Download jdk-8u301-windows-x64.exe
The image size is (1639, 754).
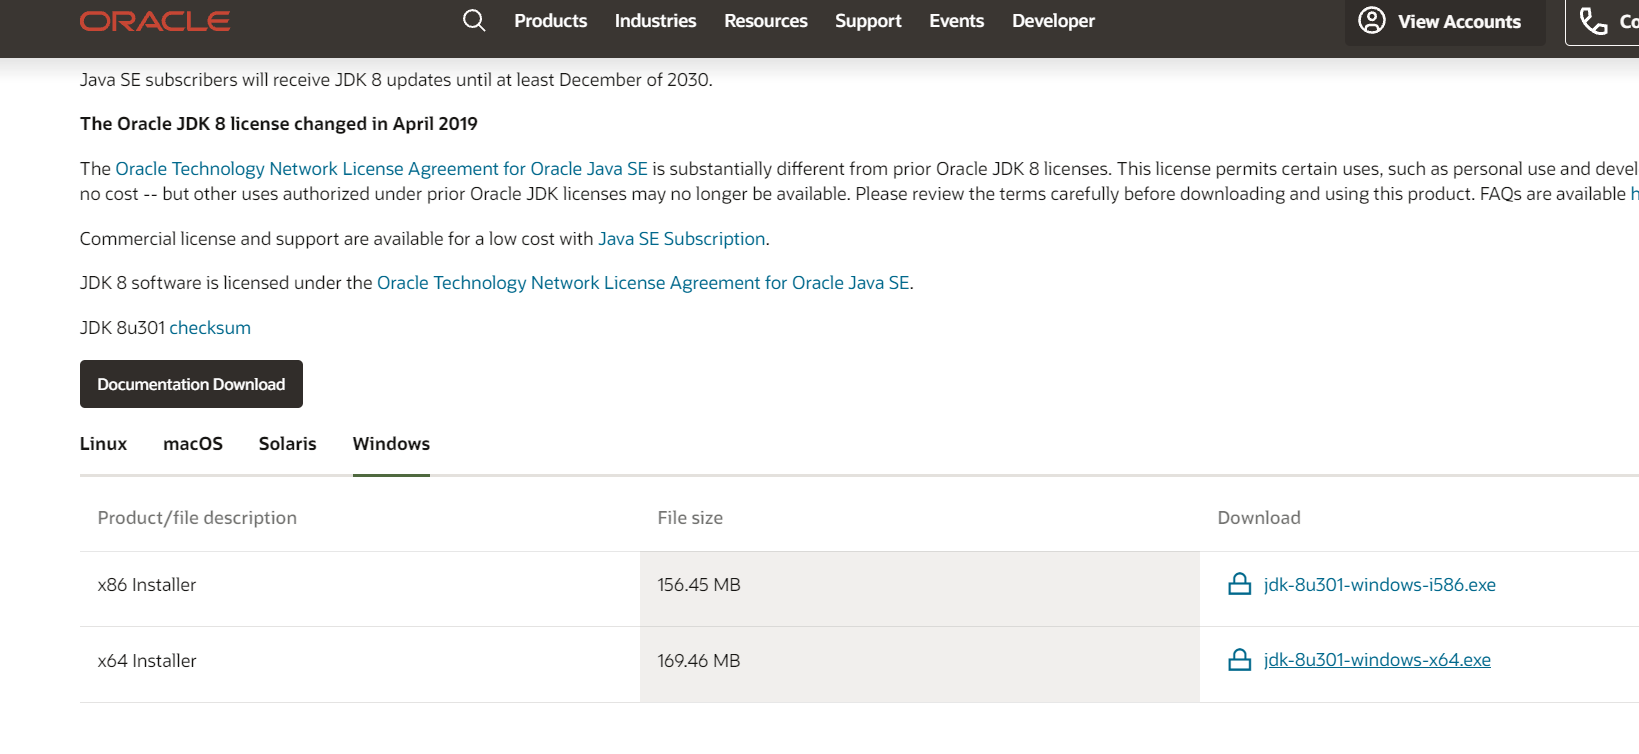1377,660
